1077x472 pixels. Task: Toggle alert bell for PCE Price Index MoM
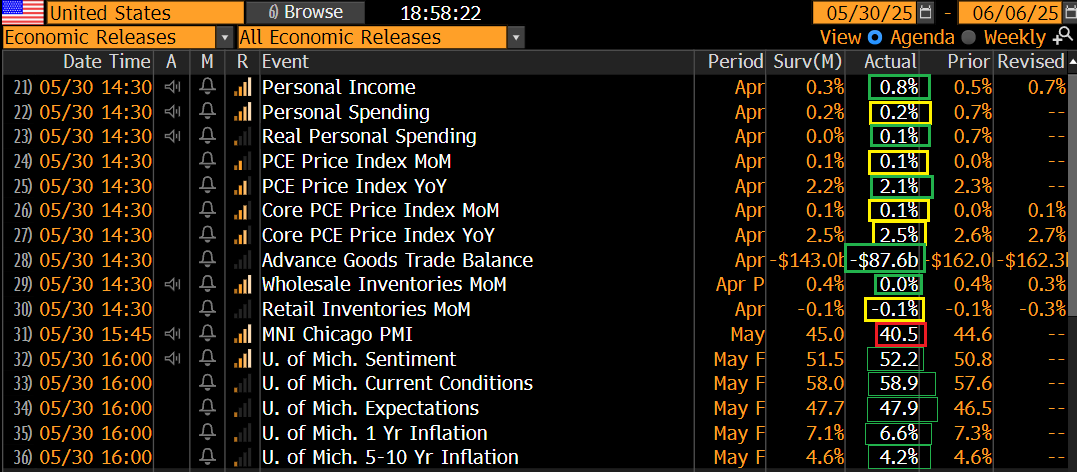coord(207,161)
